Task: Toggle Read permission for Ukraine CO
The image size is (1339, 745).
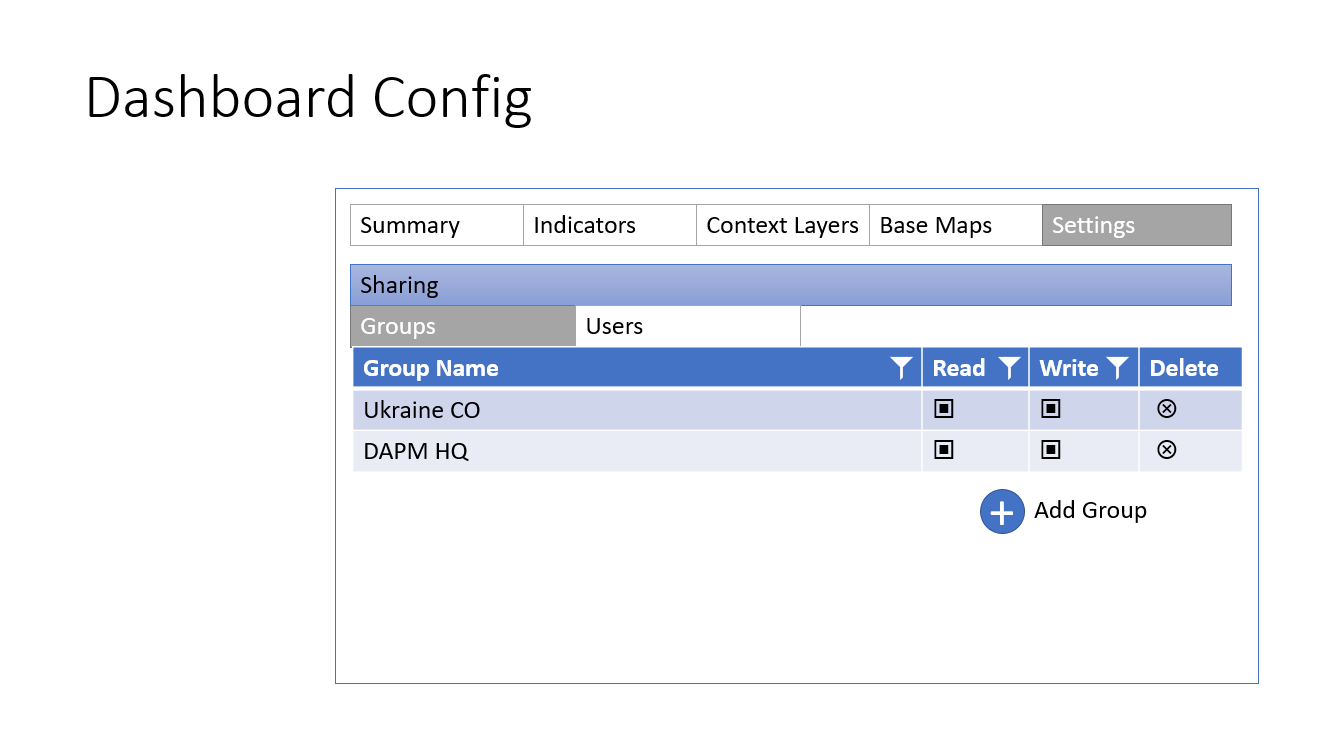Action: tap(943, 408)
